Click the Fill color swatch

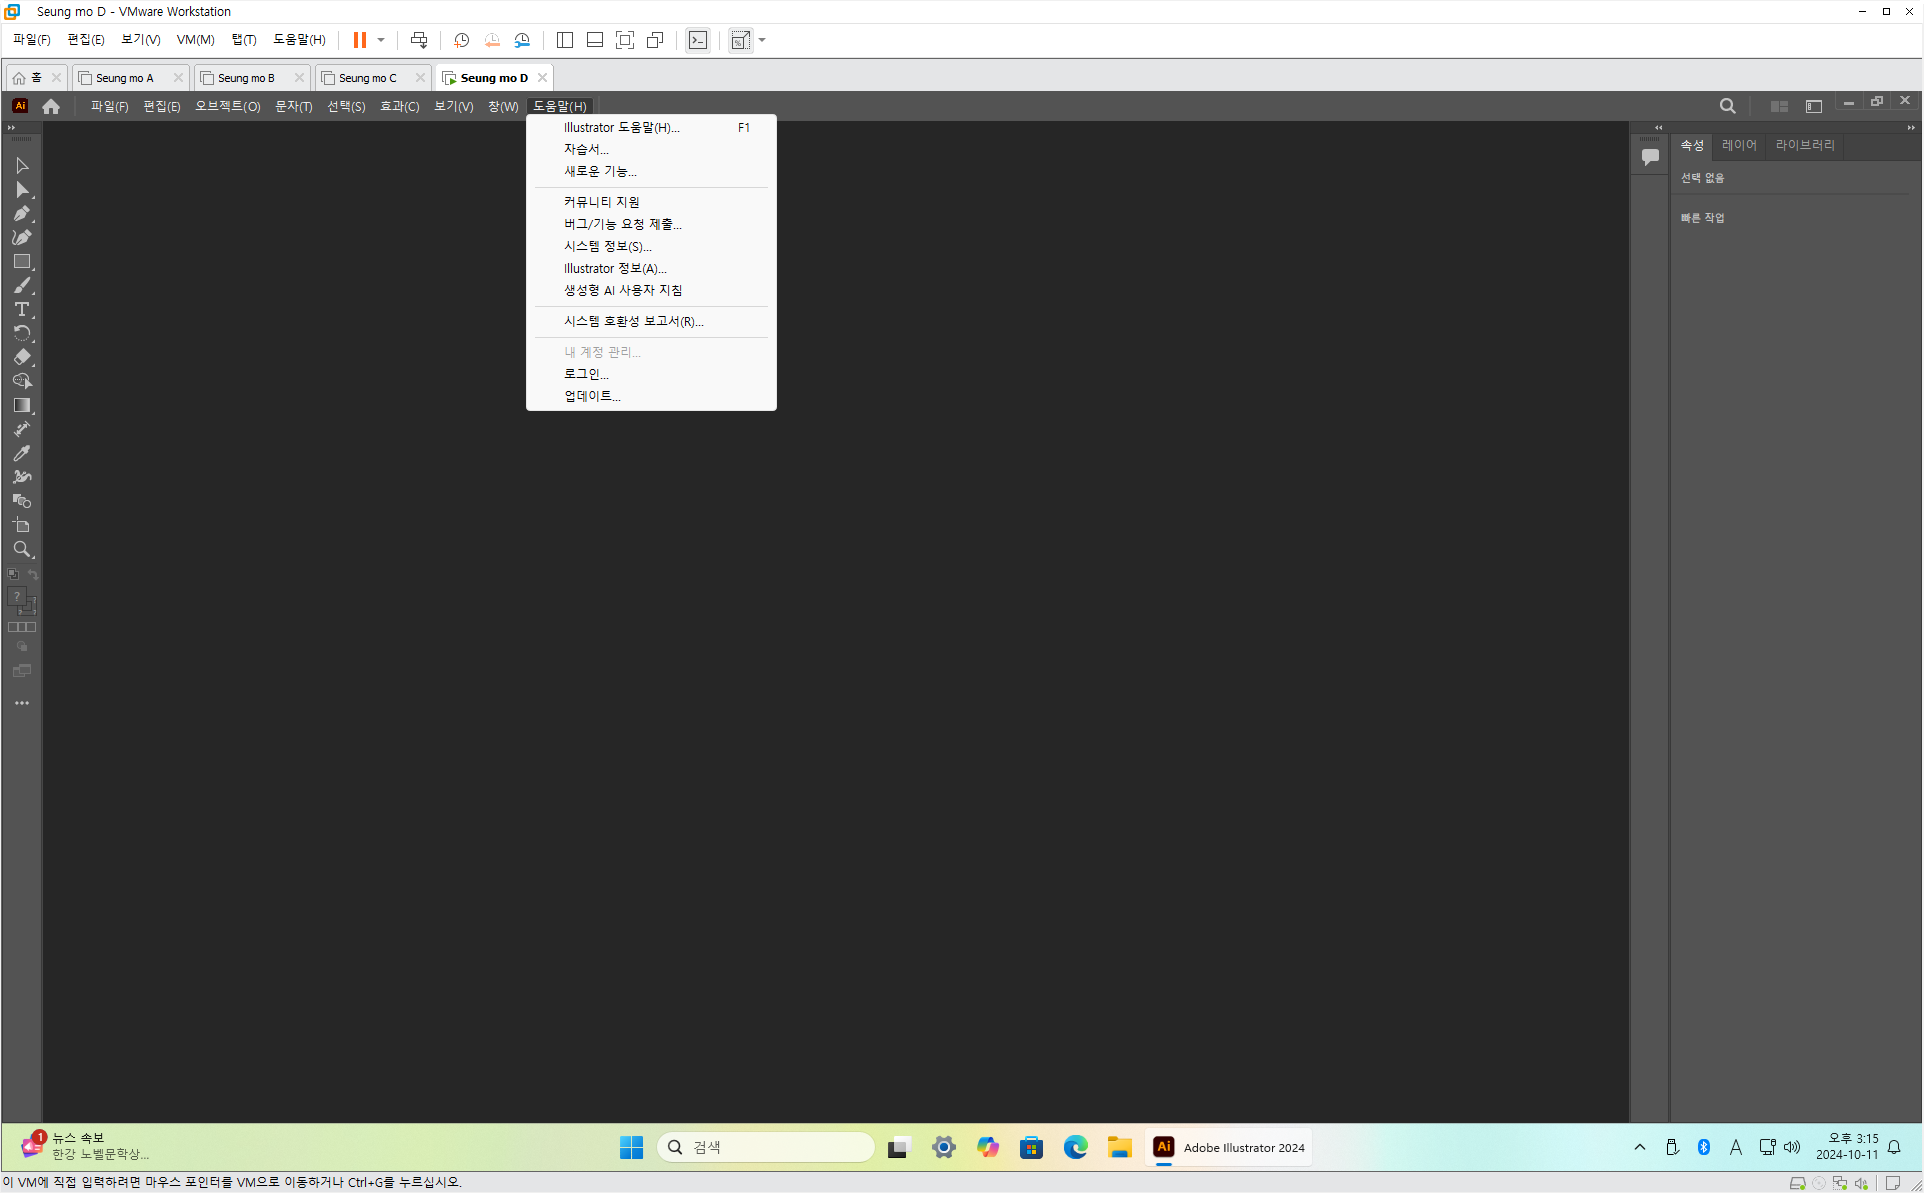17,597
